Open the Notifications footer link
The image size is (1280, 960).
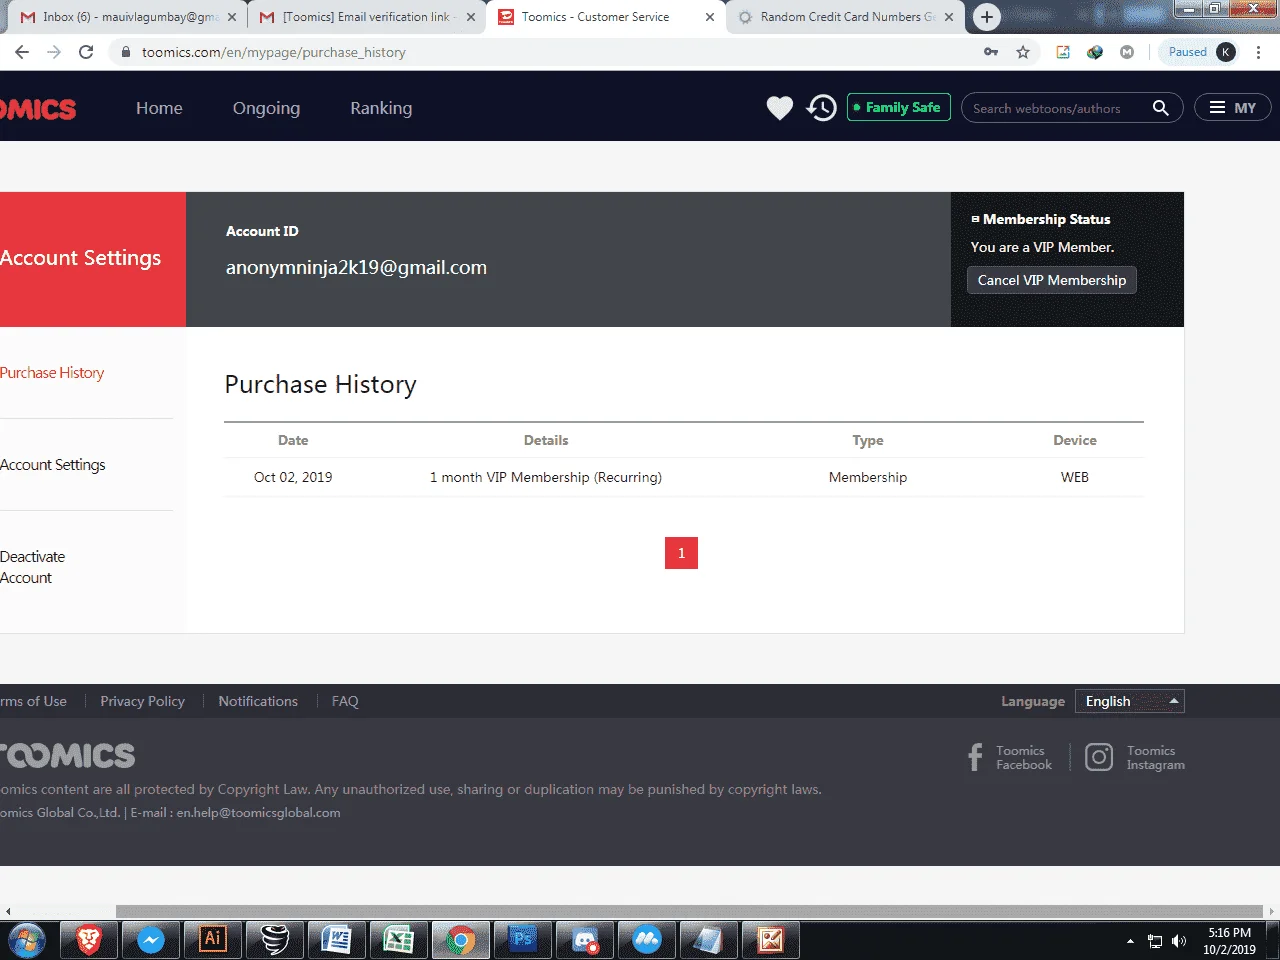[x=258, y=701]
